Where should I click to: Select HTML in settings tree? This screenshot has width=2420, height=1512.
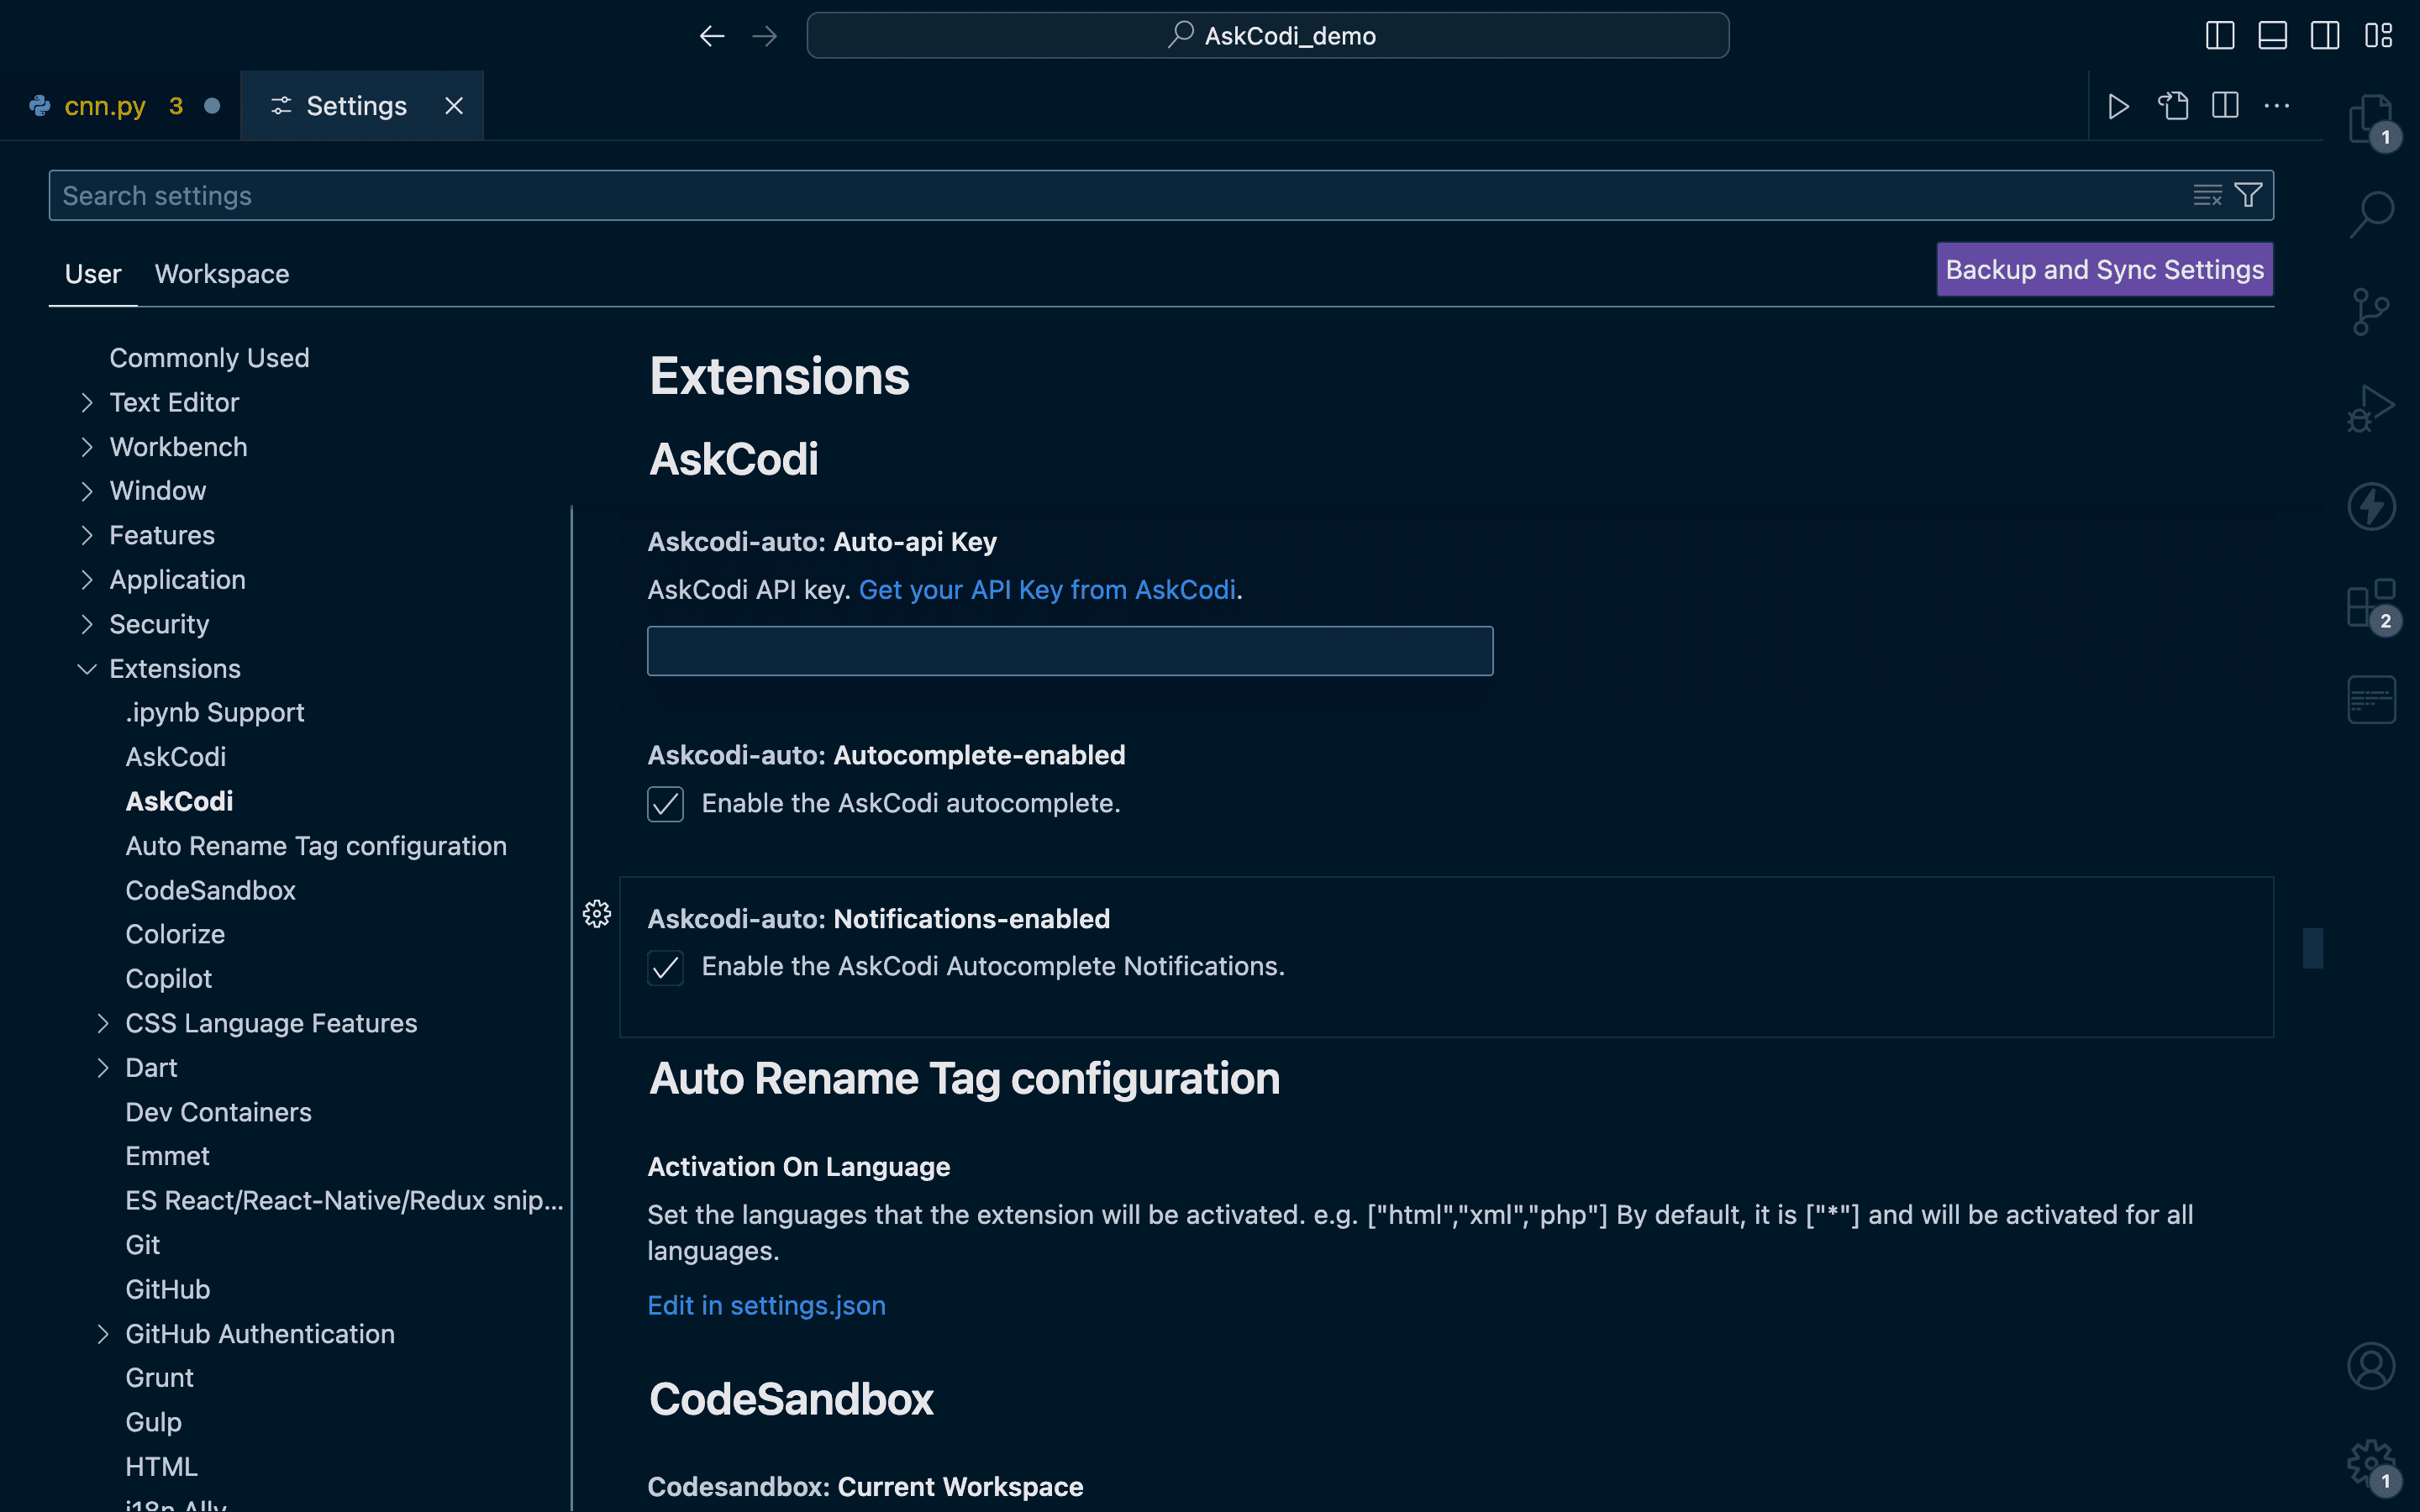(161, 1467)
